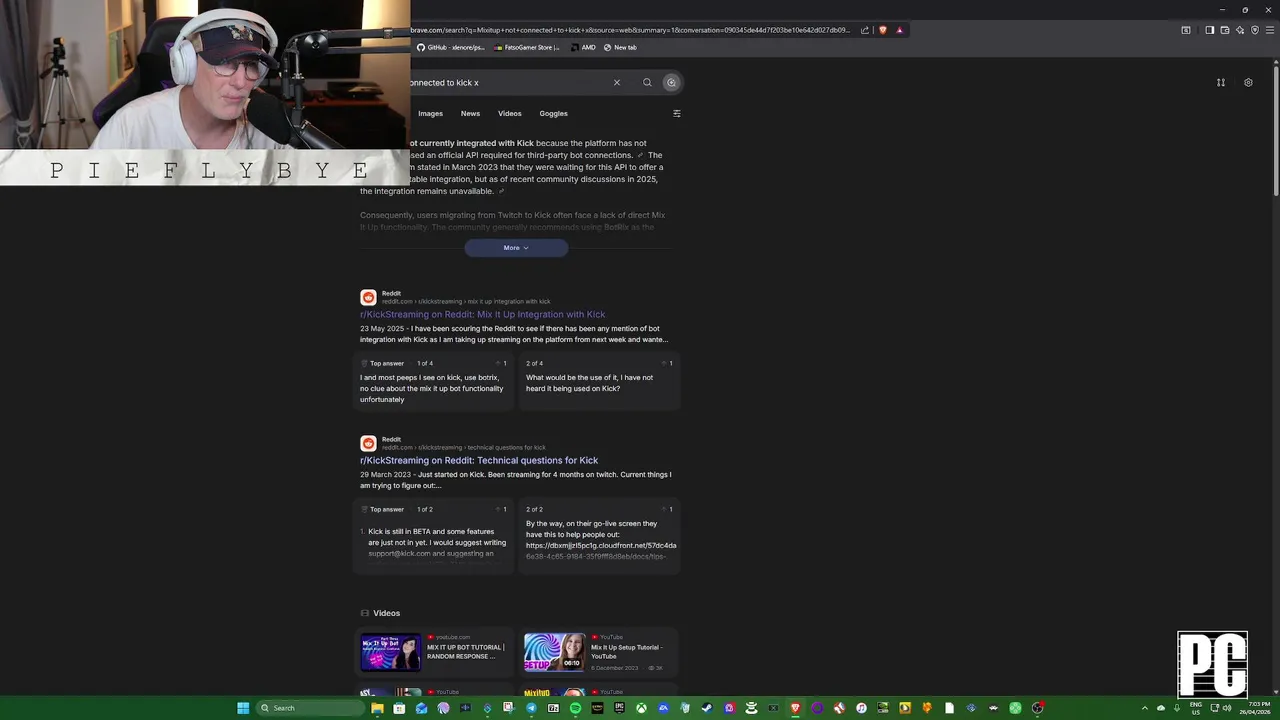Click the share icon in the address bar

865,30
